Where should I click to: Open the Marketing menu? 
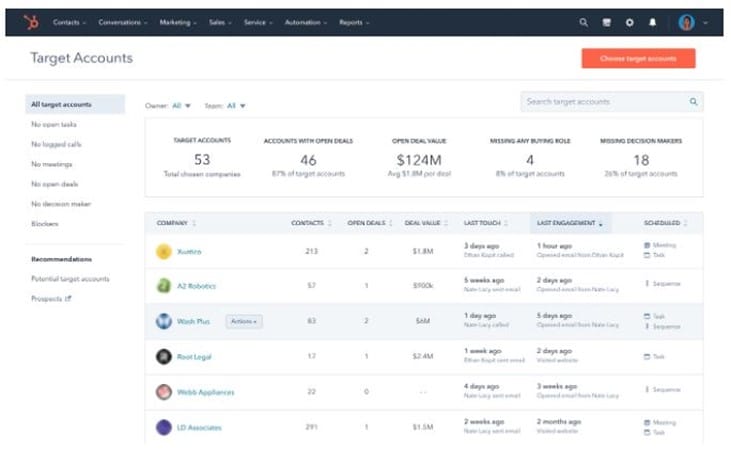tap(178, 22)
